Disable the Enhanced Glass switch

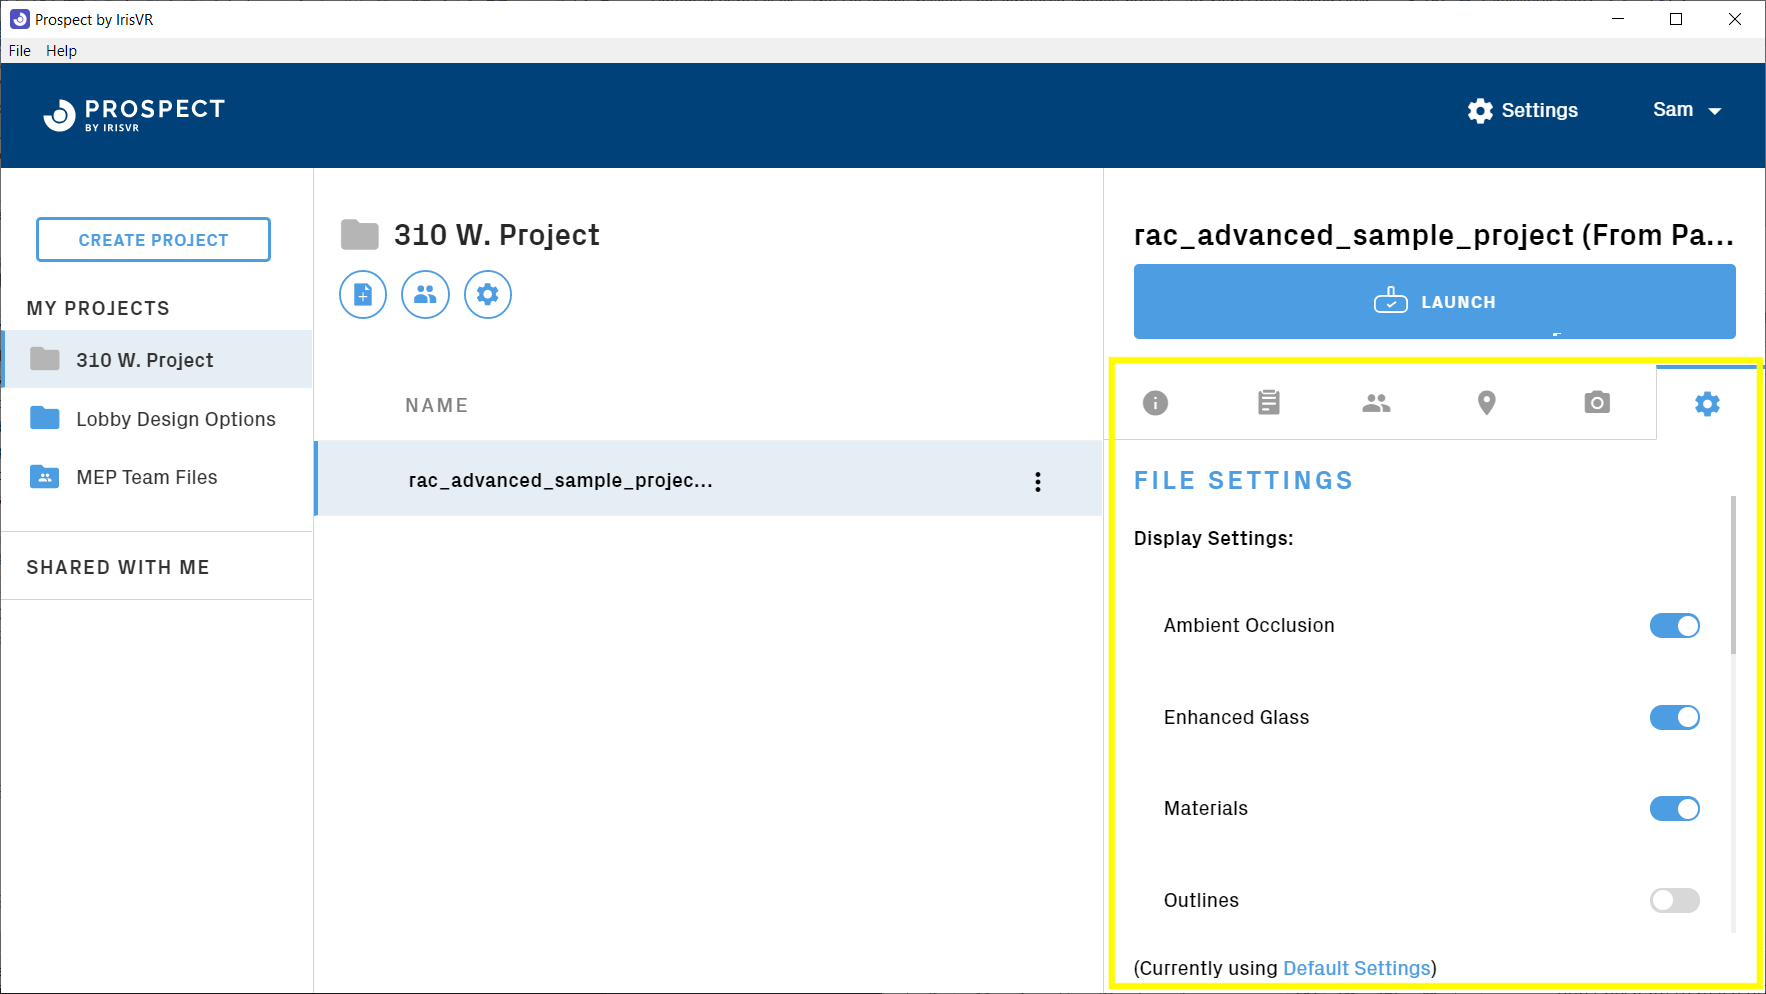click(1675, 717)
